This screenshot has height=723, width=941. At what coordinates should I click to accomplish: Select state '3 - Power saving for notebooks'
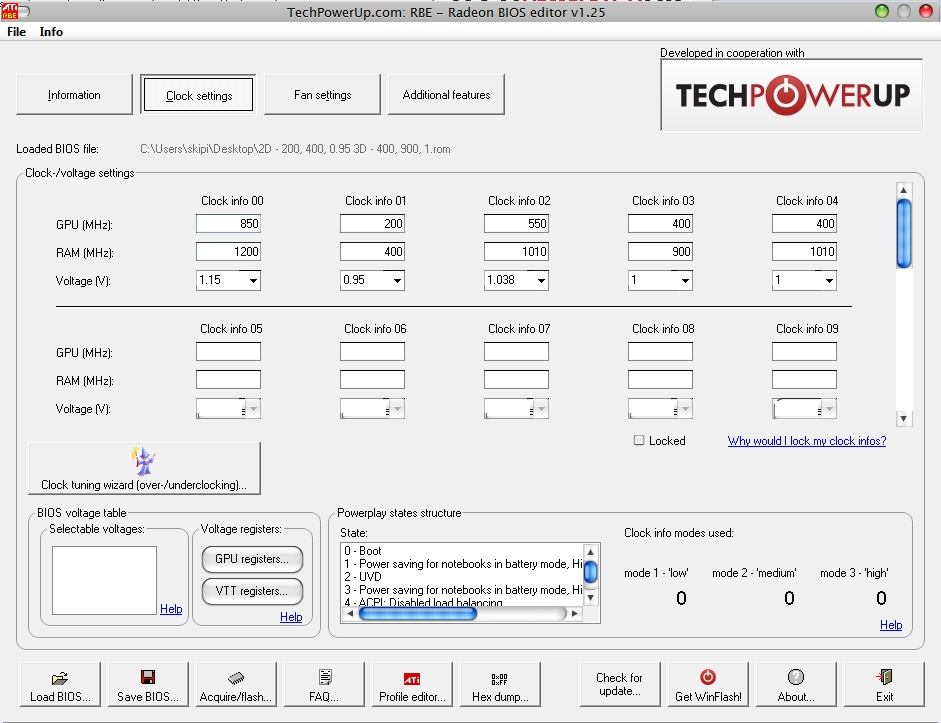click(x=462, y=590)
